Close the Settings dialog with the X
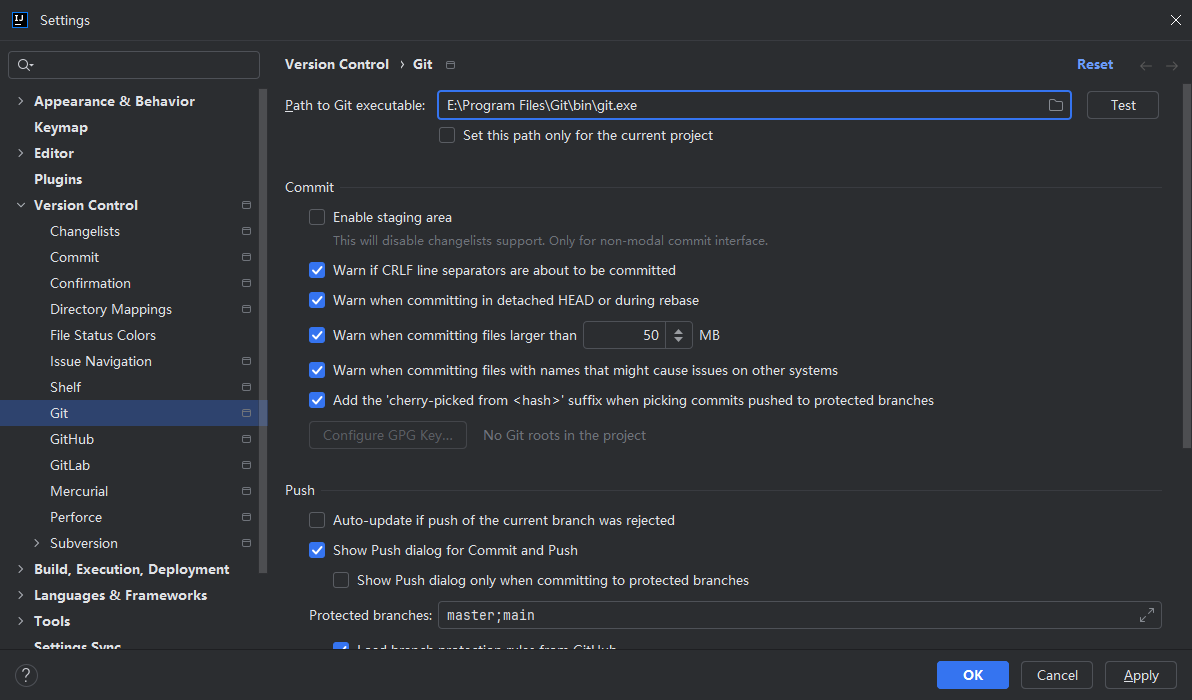Screen dimensions: 1192x700 point(1175,20)
